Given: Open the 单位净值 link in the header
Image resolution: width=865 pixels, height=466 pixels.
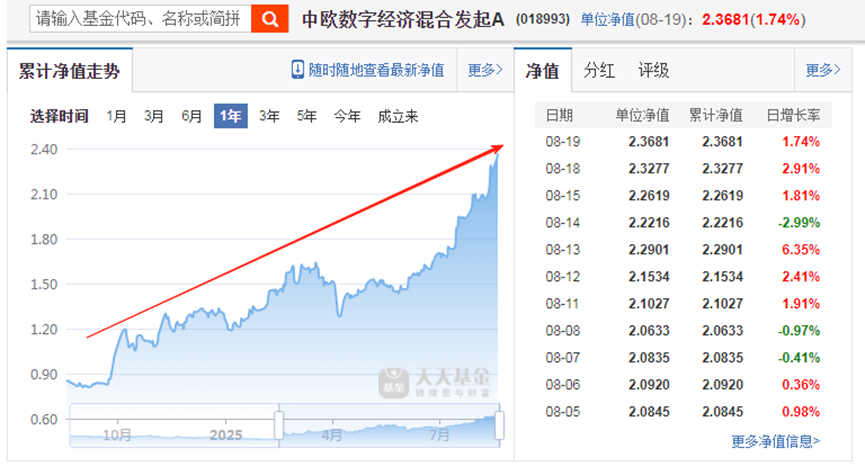Looking at the screenshot, I should pos(608,20).
